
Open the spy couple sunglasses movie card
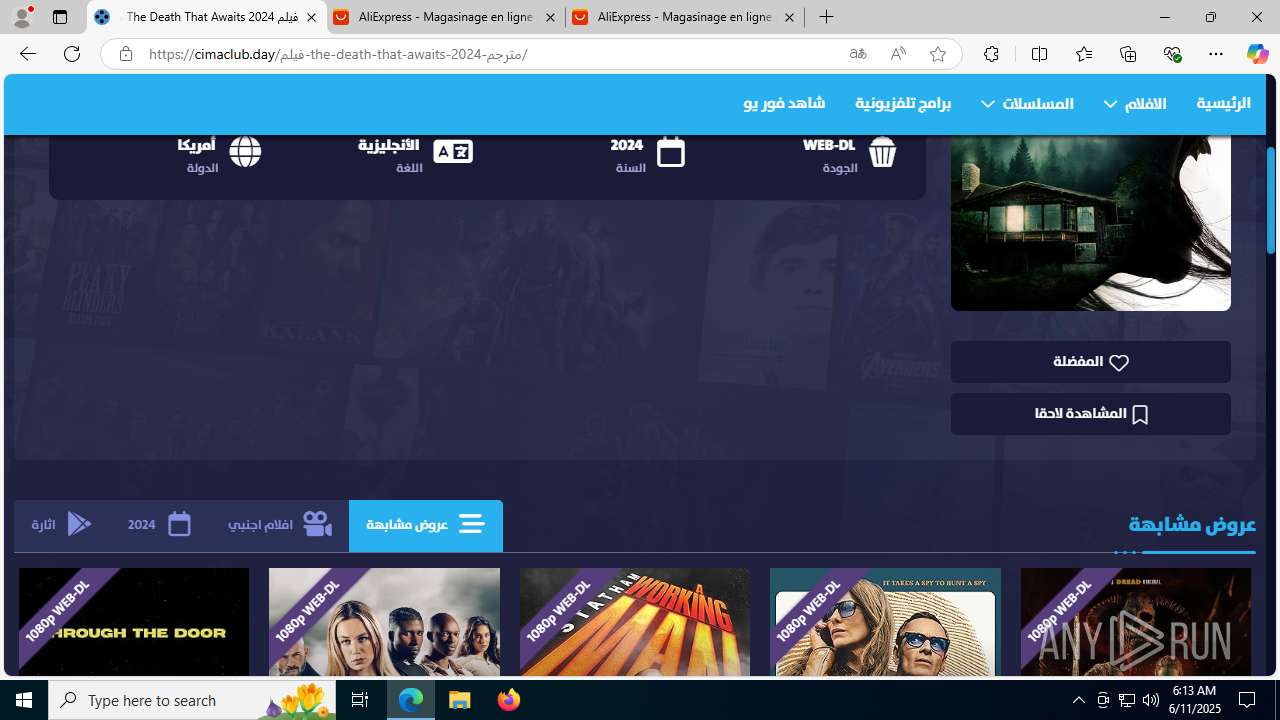point(885,623)
